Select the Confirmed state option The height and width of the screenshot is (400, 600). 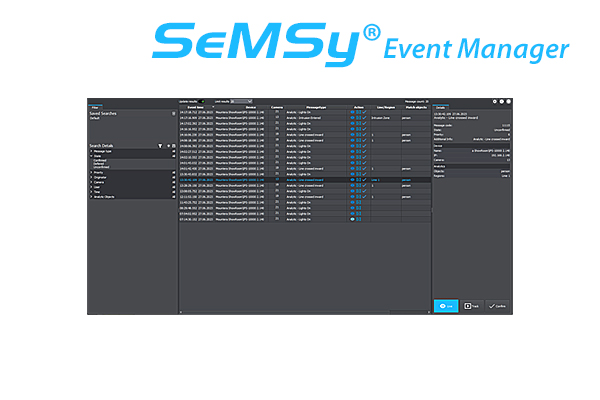100,160
